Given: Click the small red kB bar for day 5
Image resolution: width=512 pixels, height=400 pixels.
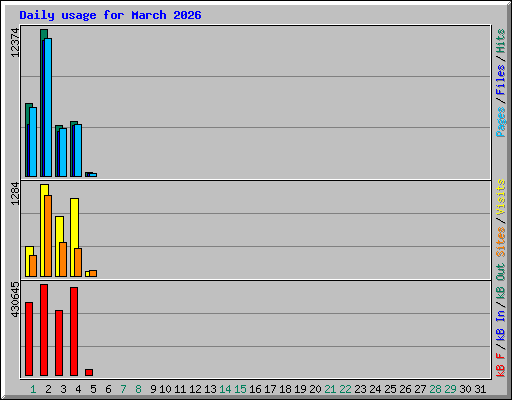Looking at the screenshot, I should [89, 372].
